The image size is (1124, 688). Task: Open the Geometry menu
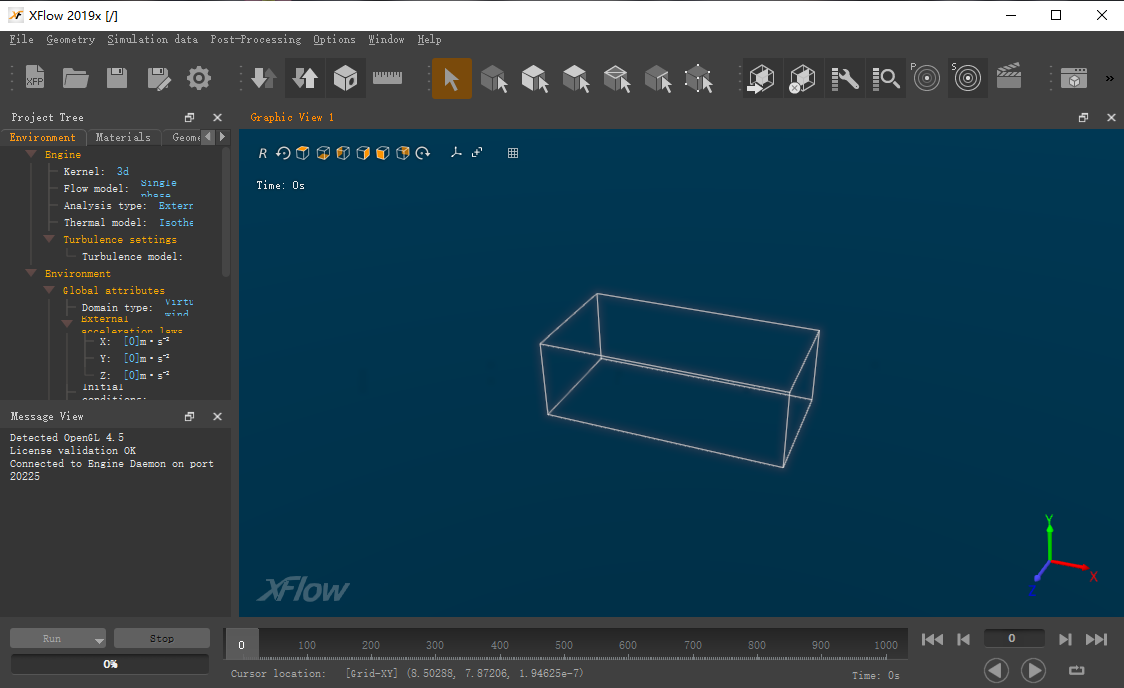click(70, 39)
